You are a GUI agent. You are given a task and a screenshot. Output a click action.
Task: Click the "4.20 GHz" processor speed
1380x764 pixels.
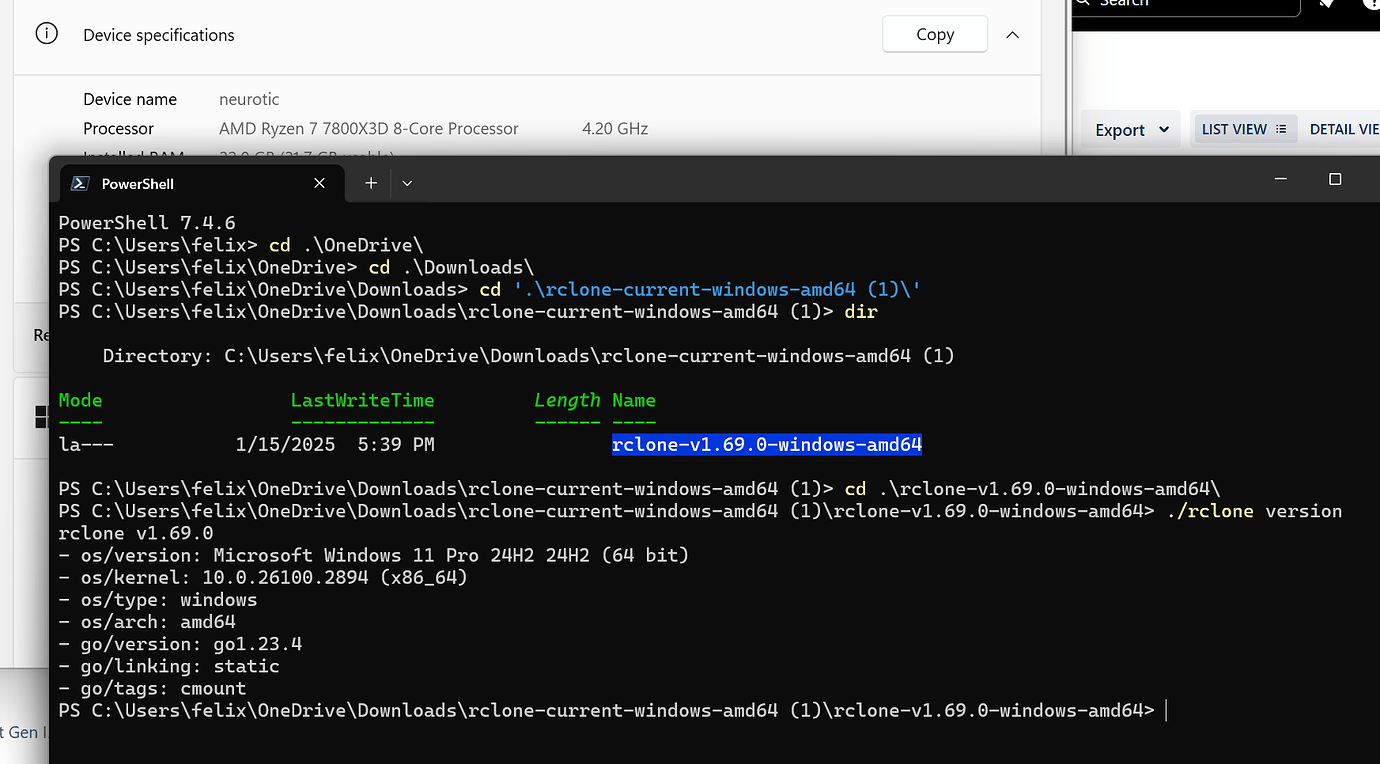coord(615,128)
